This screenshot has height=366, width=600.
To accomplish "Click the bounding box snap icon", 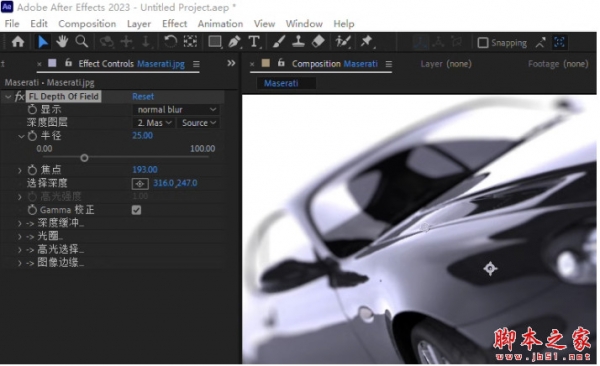I will coord(559,42).
